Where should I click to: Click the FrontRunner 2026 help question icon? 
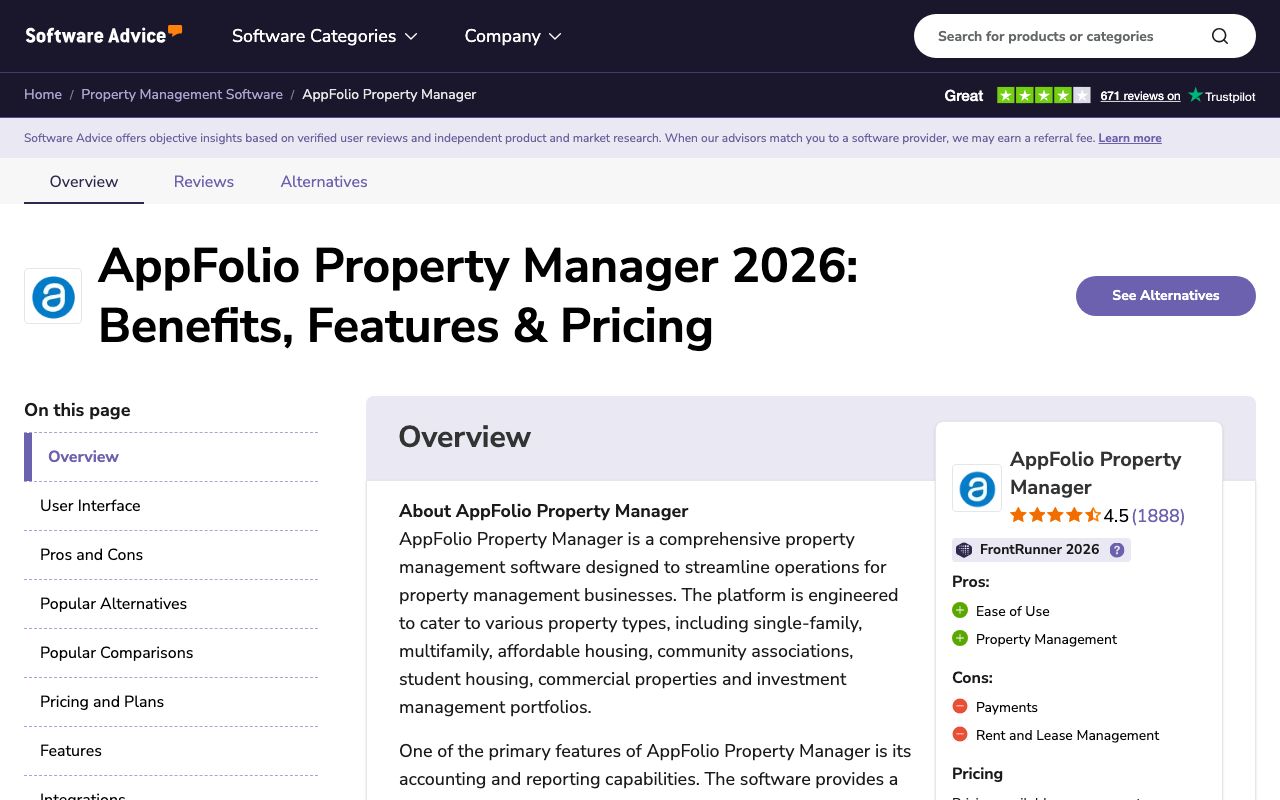pos(1117,550)
